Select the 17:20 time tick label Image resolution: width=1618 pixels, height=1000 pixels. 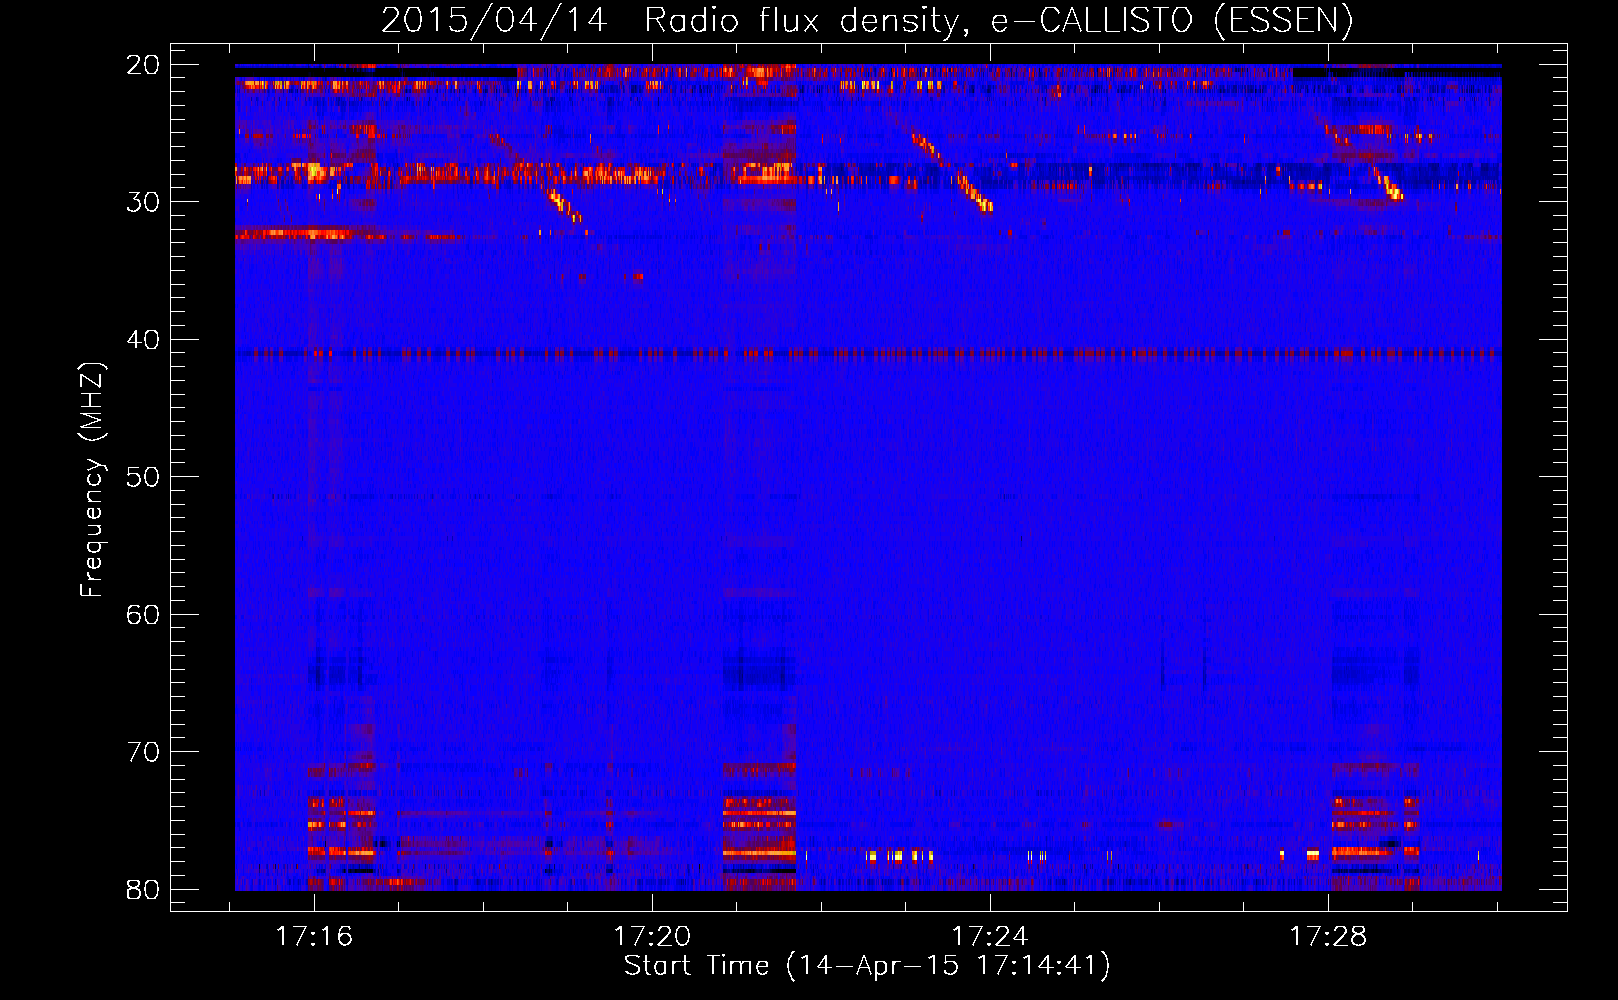[x=652, y=937]
